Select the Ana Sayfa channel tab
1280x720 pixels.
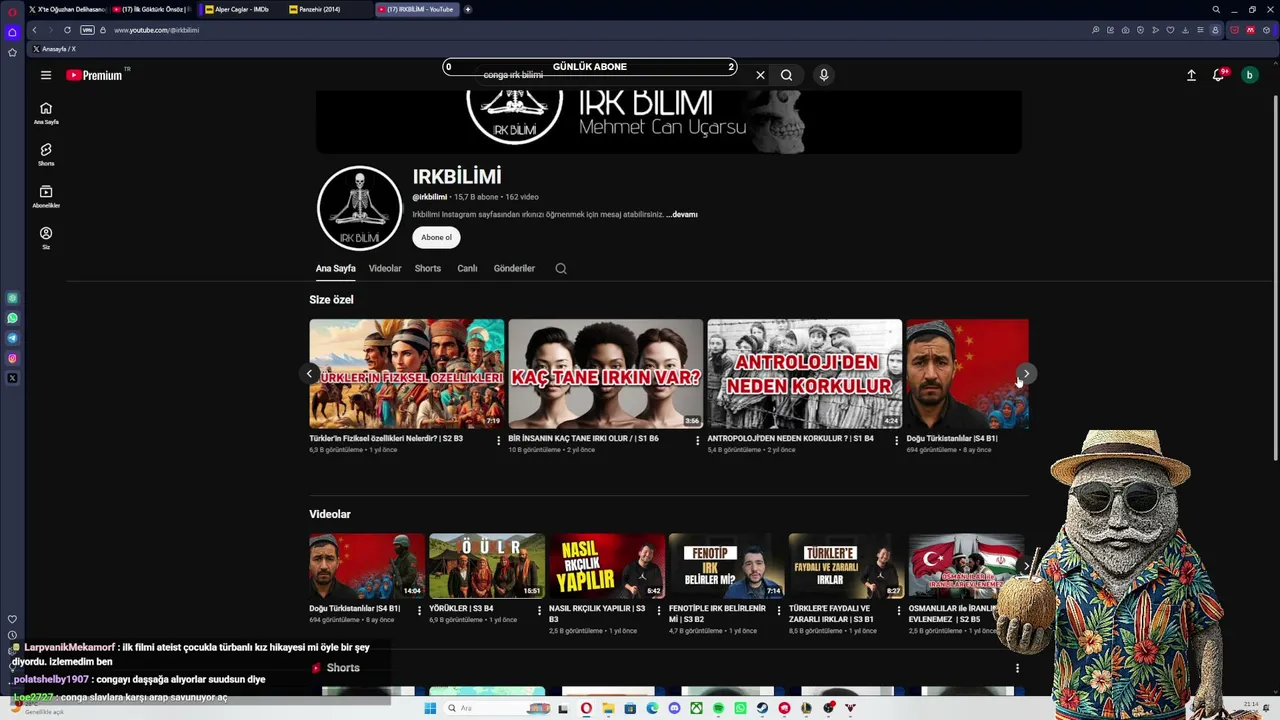(336, 268)
